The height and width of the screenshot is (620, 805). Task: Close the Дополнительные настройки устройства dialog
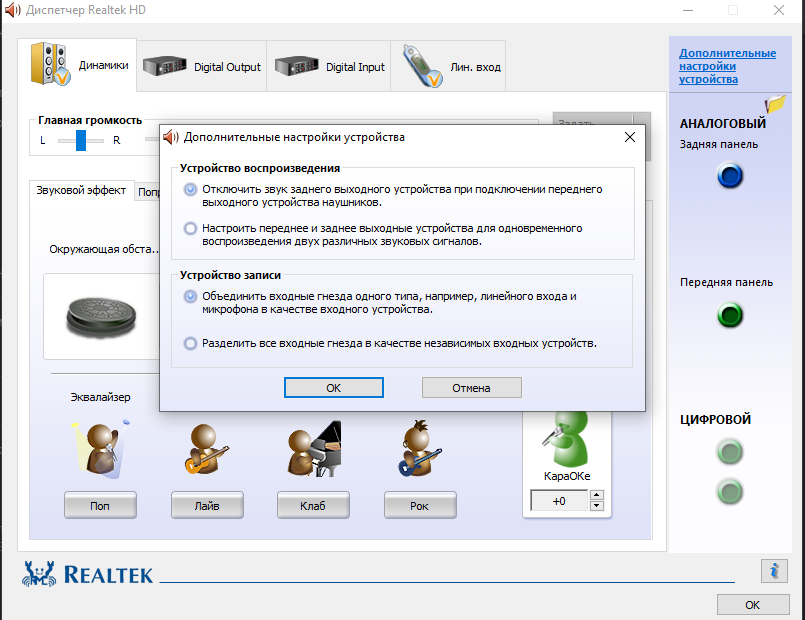click(x=630, y=137)
